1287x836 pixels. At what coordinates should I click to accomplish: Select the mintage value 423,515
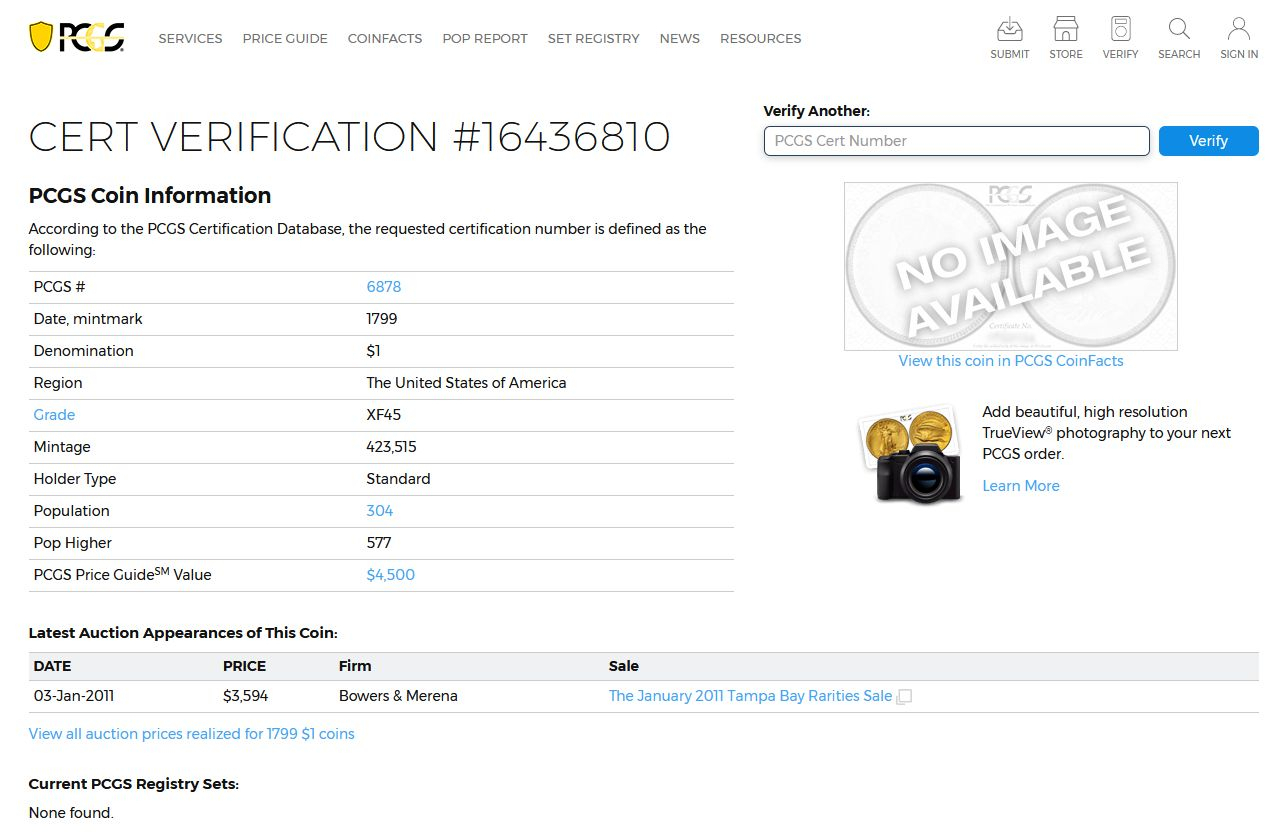coord(392,447)
